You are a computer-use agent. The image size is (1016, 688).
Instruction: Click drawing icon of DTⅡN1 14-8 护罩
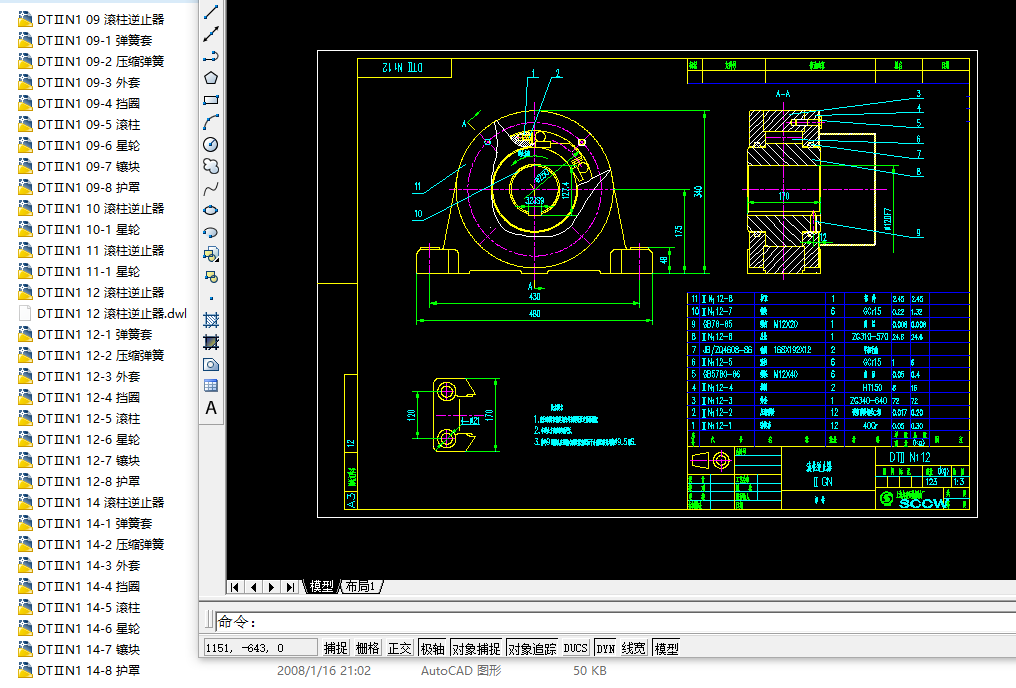click(x=25, y=671)
